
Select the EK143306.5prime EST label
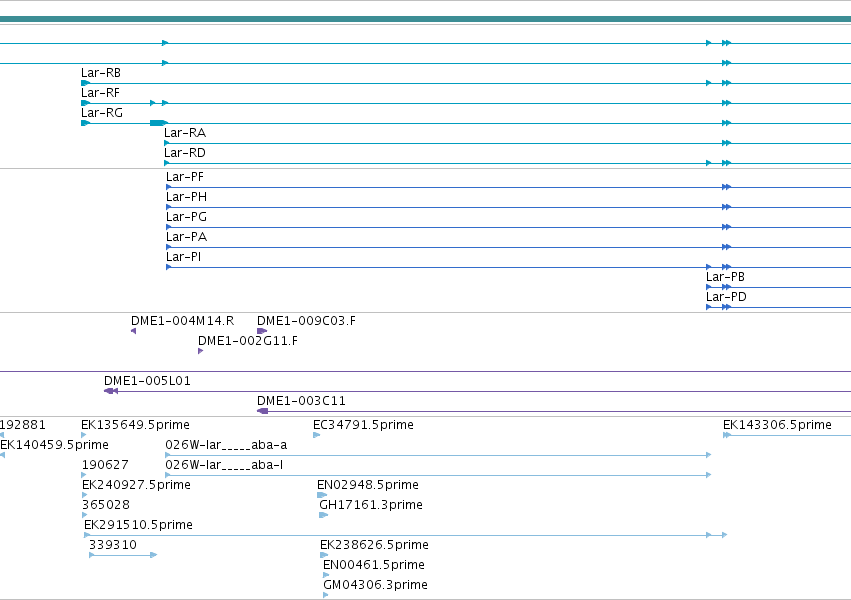[x=777, y=425]
